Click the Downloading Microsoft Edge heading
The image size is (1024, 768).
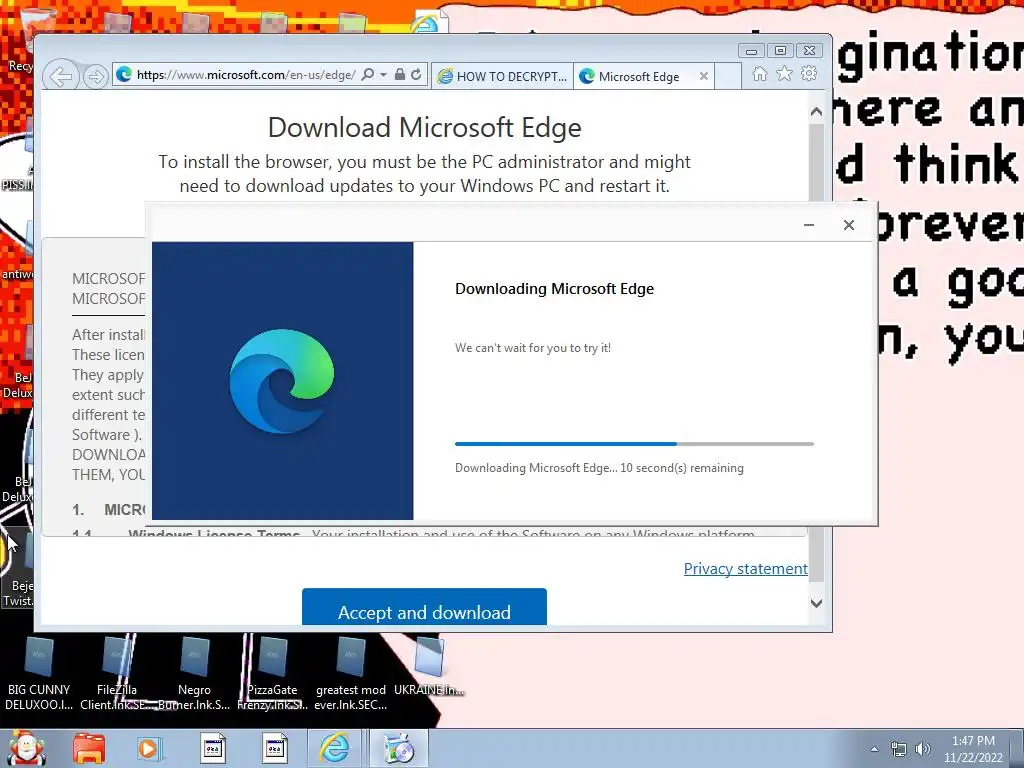click(554, 289)
